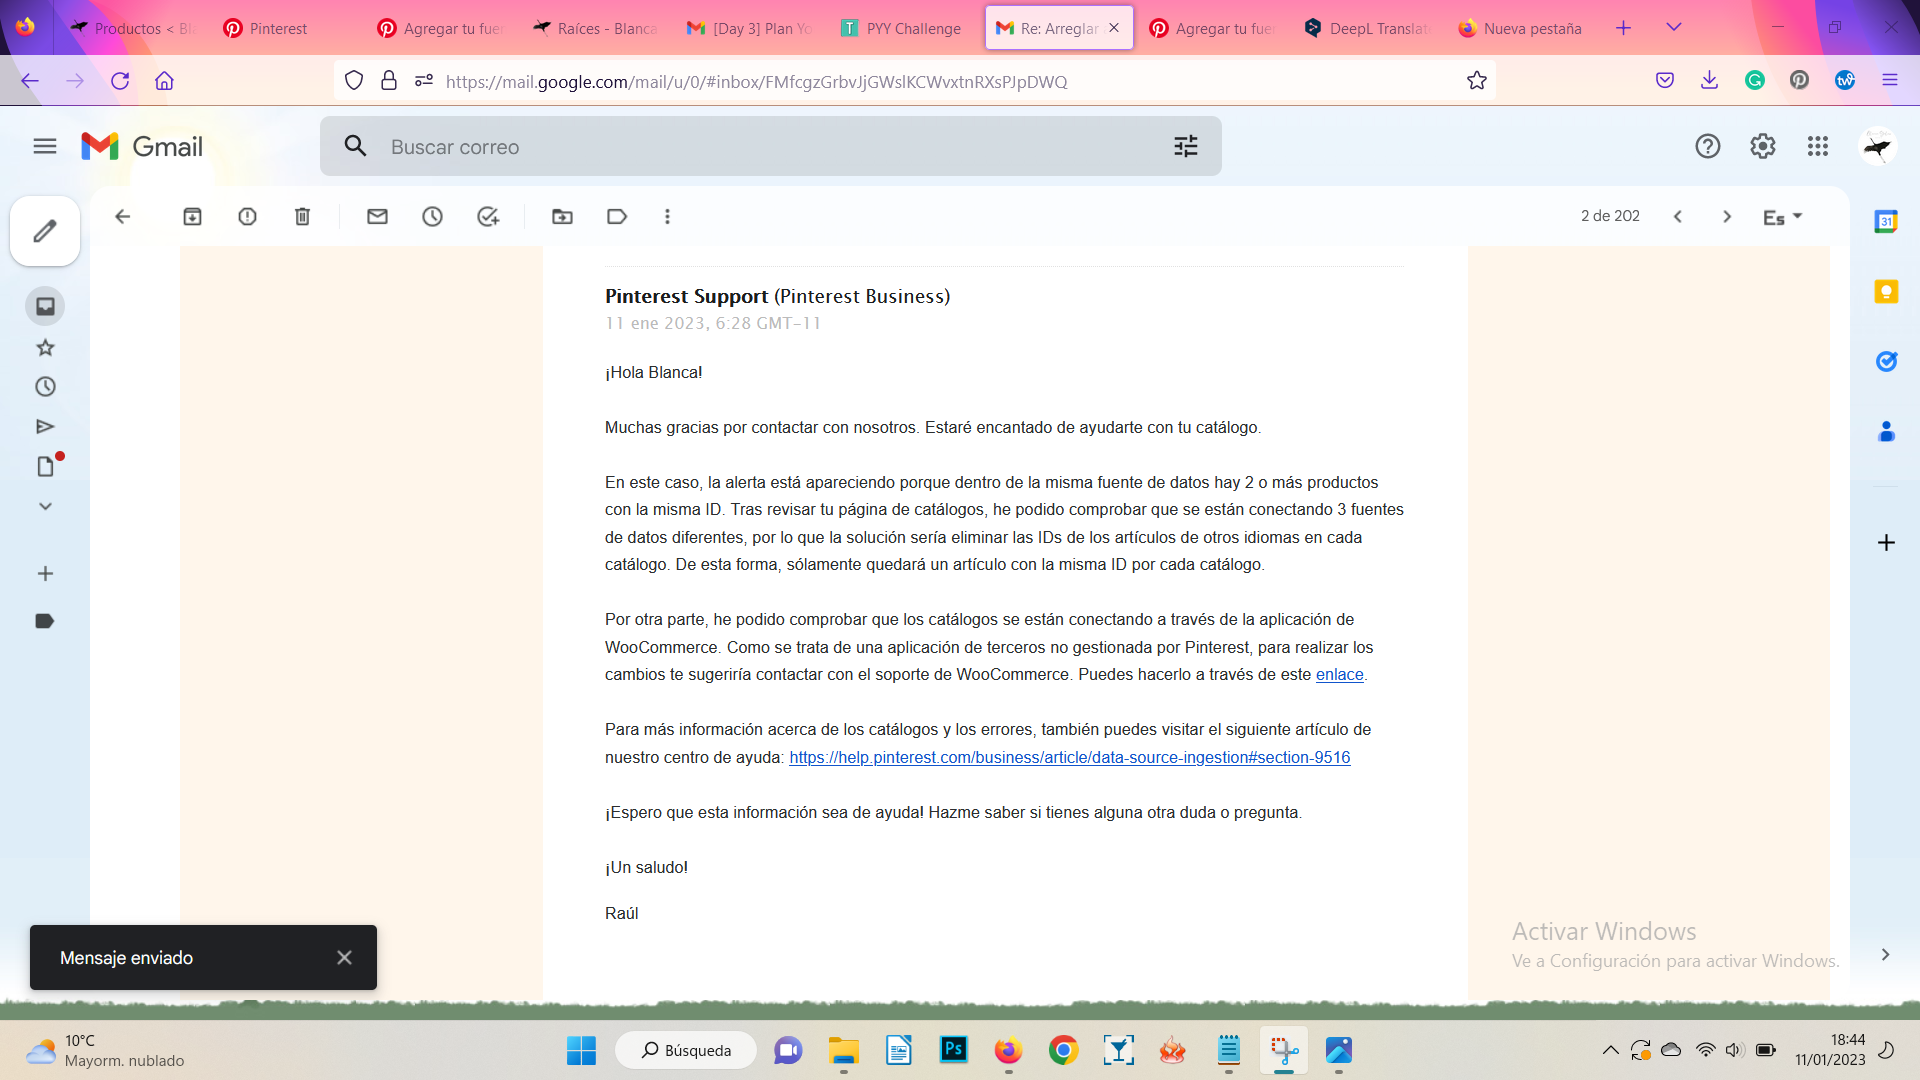Archive this email
This screenshot has width=1920, height=1080.
tap(192, 216)
